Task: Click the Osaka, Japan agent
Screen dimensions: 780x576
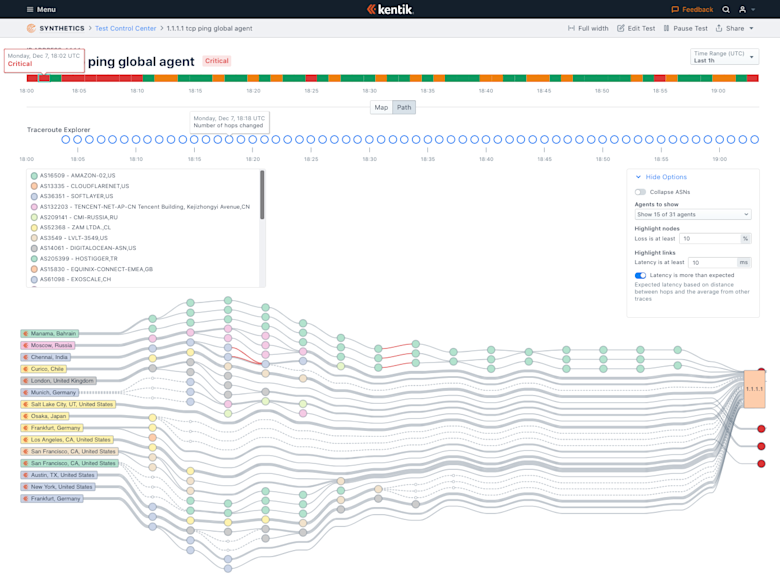Action: tap(44, 416)
